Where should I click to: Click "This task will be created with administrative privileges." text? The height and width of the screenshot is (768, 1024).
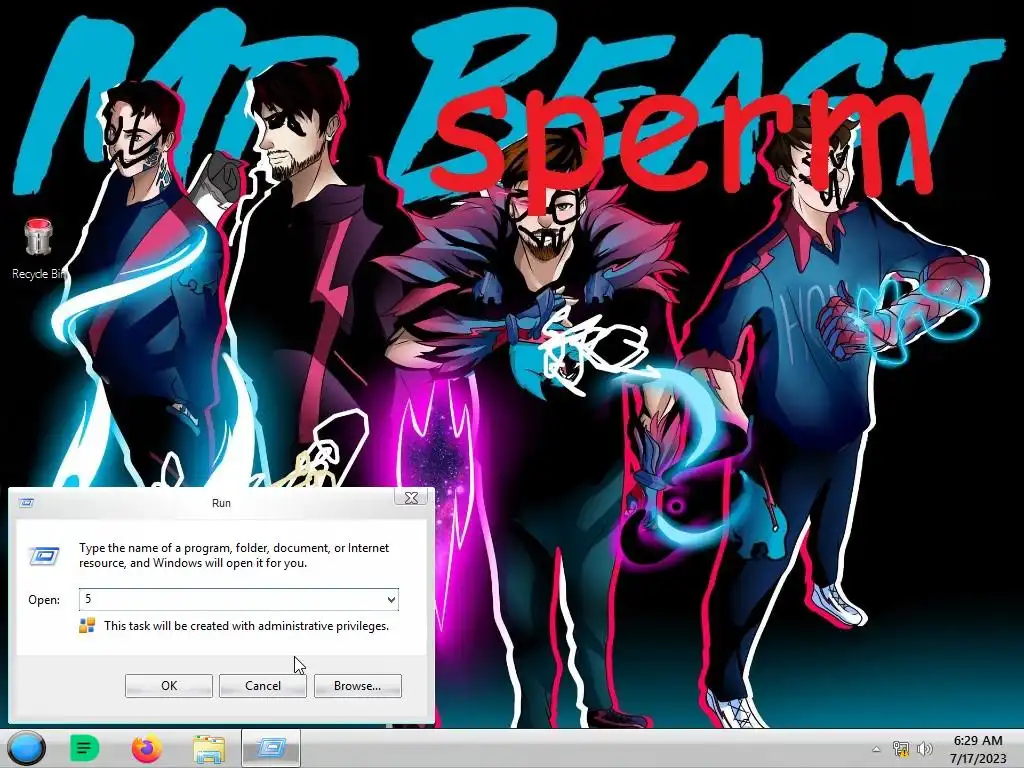click(246, 626)
